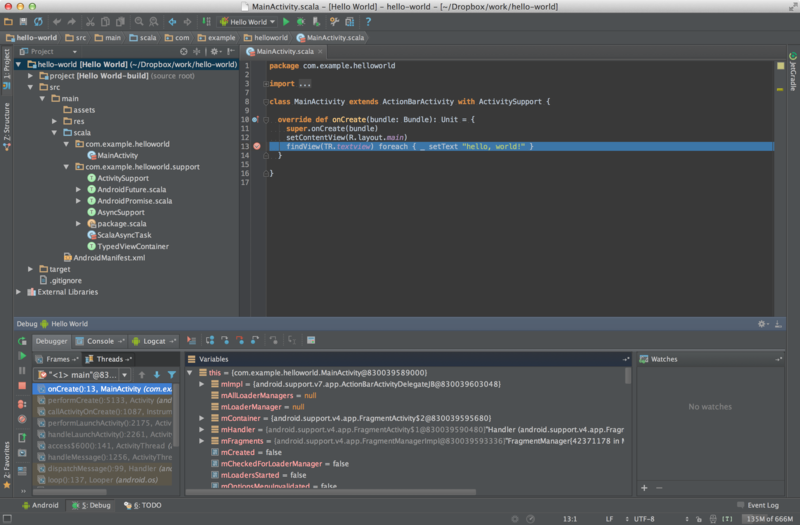Expand the mImpl variable

[x=202, y=384]
